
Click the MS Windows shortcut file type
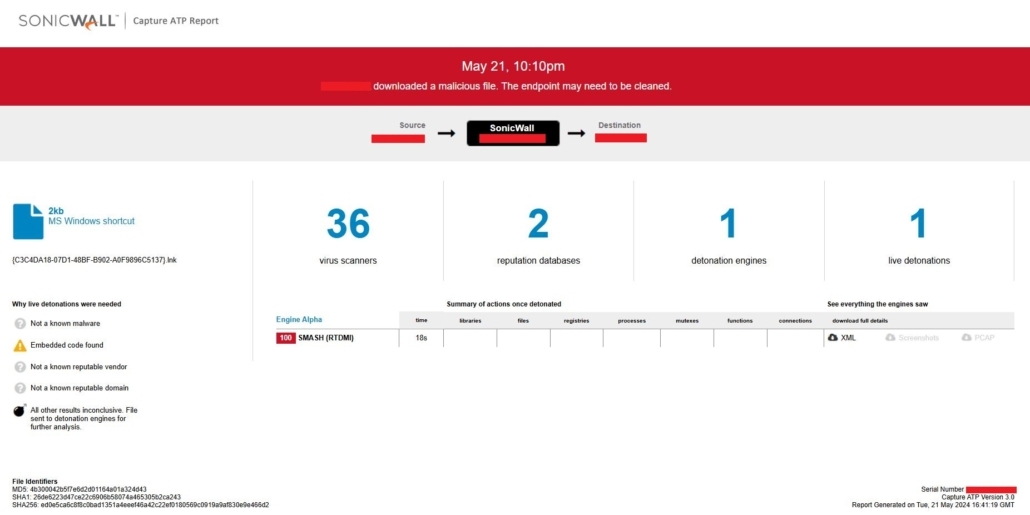tap(91, 221)
